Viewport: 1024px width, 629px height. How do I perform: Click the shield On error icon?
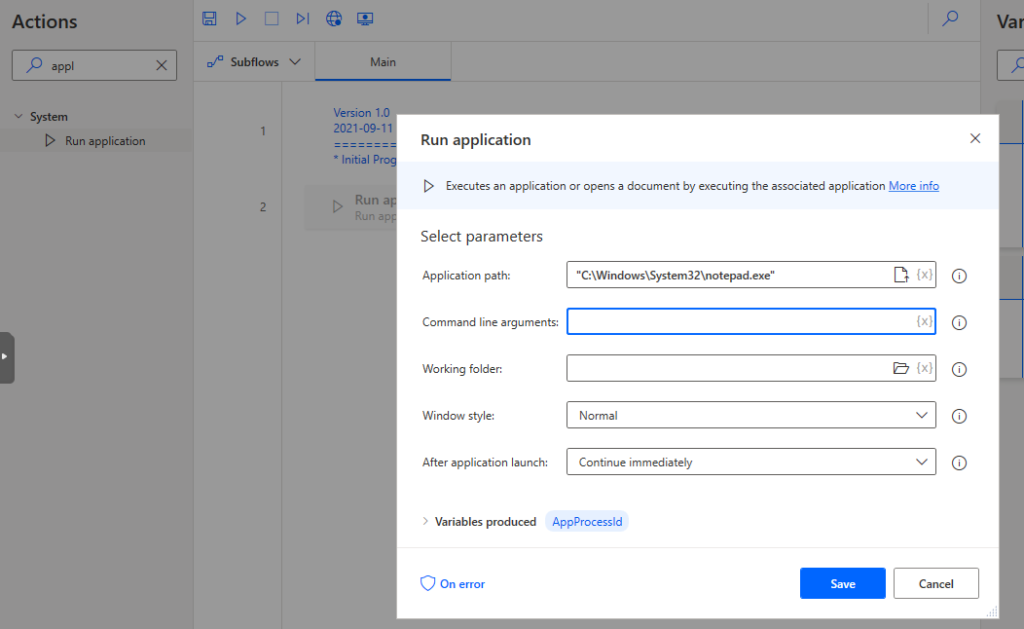pos(428,583)
